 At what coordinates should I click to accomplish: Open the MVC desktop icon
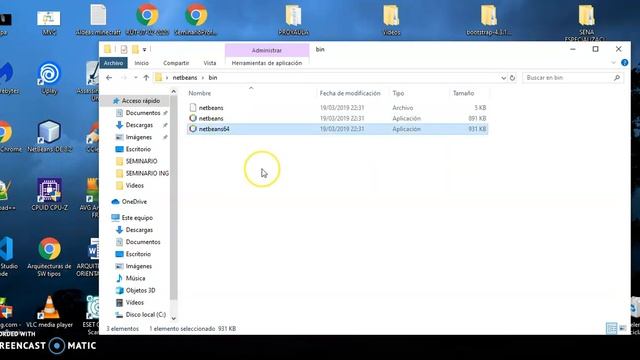tap(49, 23)
